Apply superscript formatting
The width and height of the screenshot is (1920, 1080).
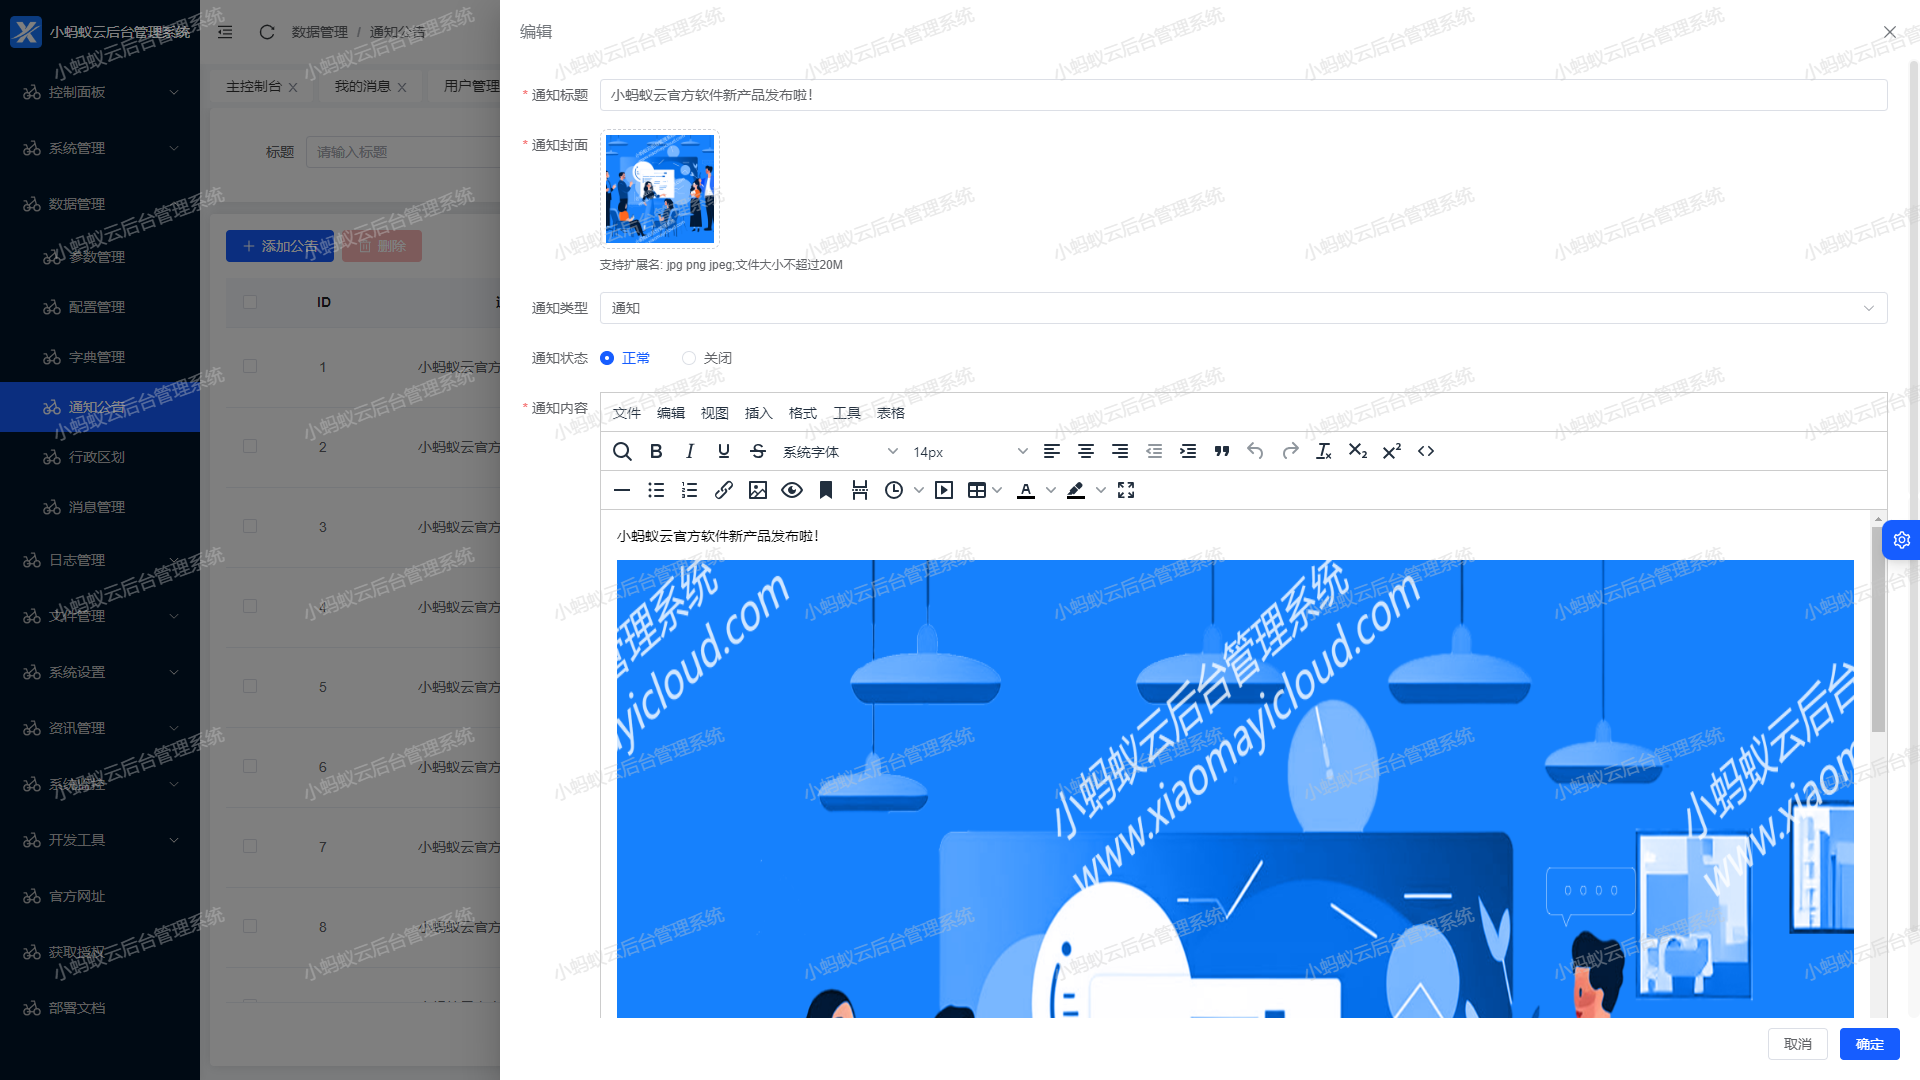[x=1392, y=452]
